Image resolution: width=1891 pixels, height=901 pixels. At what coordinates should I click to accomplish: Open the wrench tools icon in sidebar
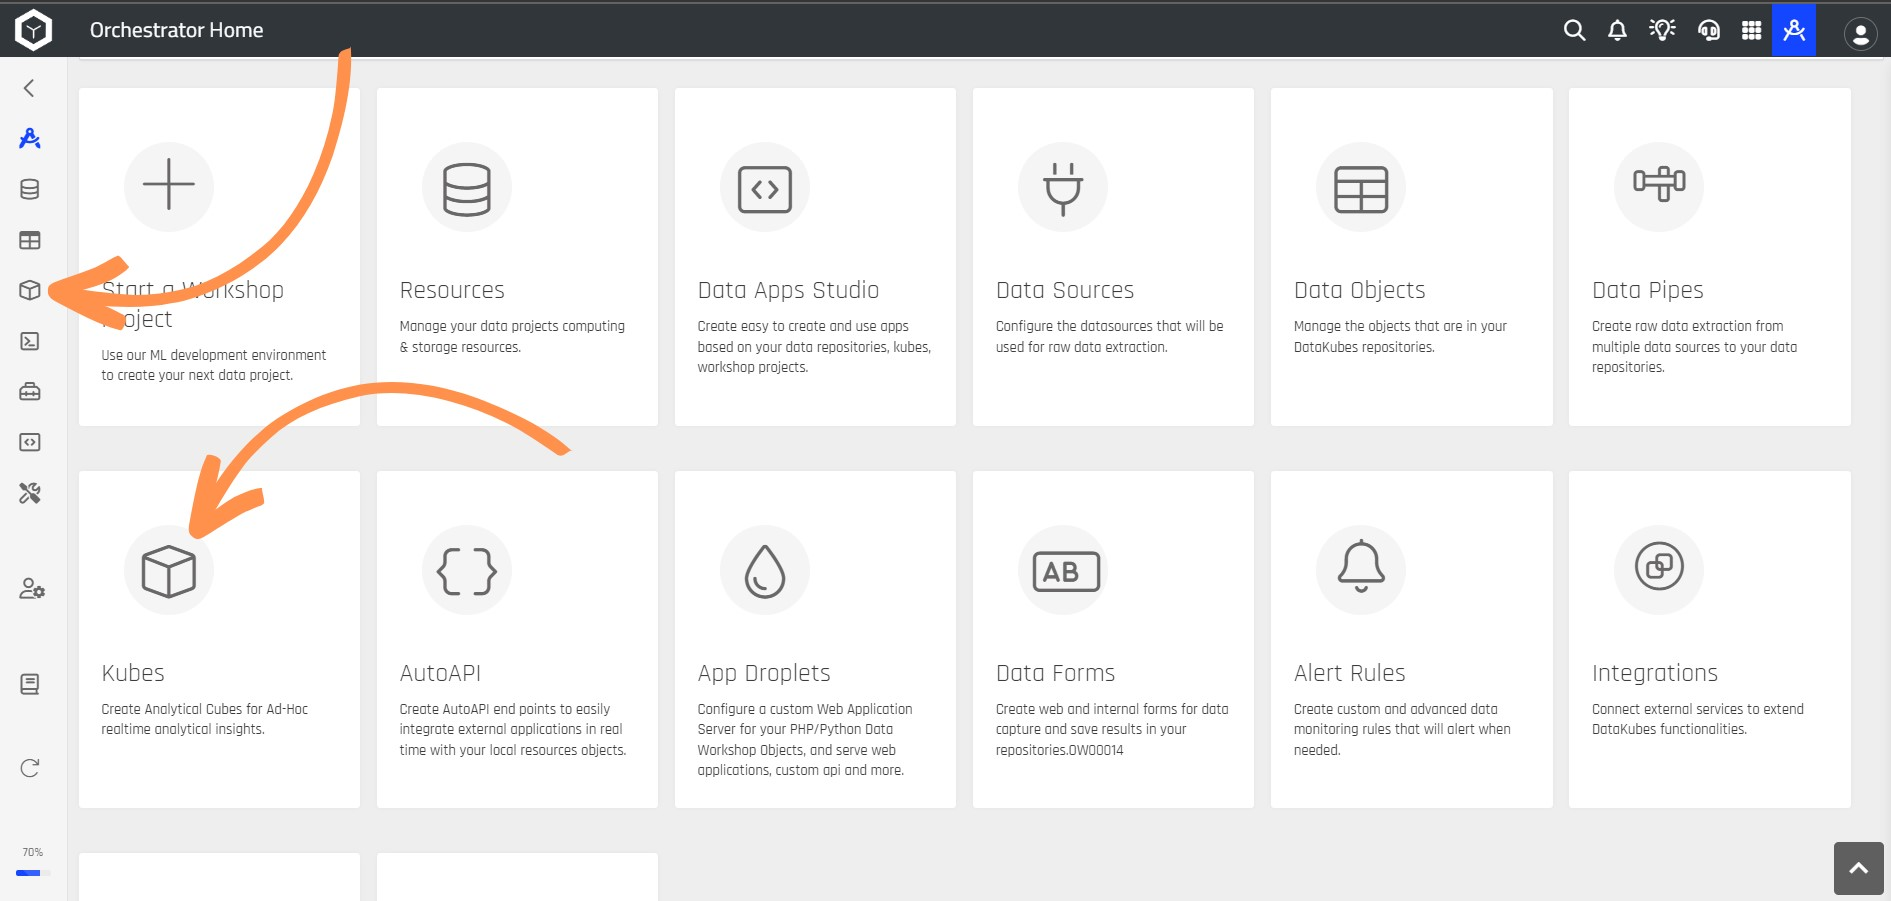[x=30, y=493]
